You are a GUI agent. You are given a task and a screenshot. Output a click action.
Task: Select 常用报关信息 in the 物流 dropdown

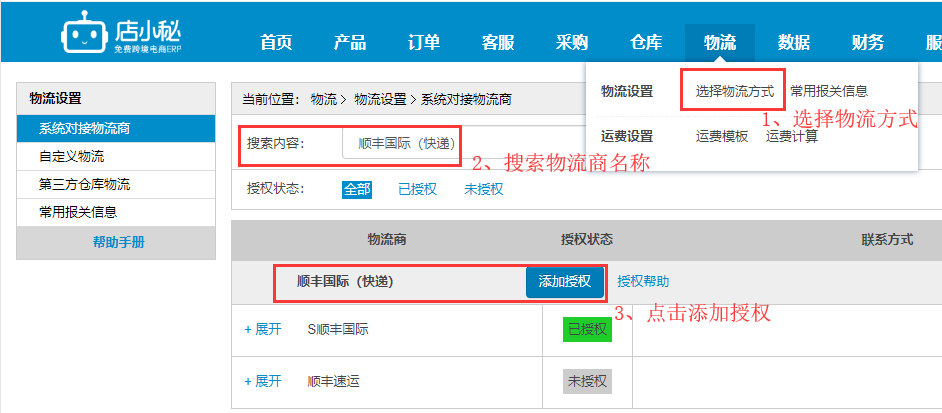[x=829, y=91]
